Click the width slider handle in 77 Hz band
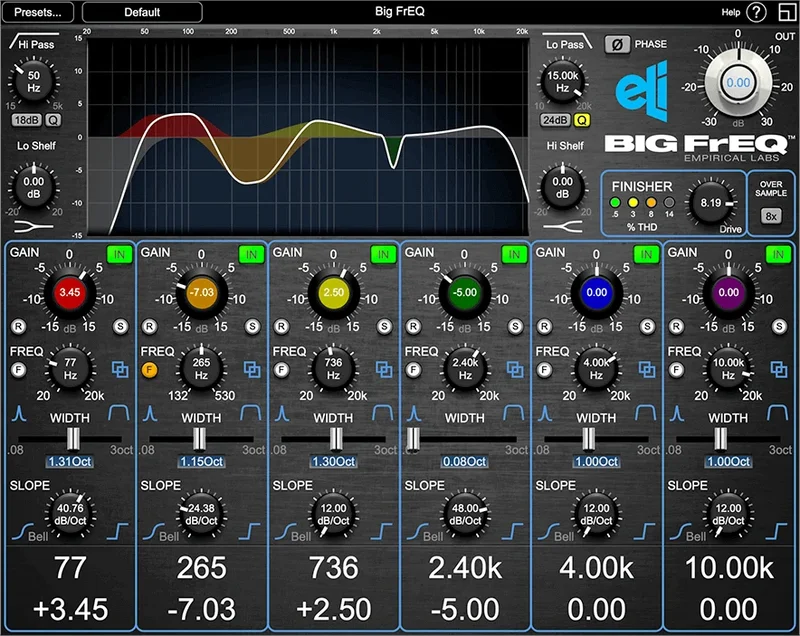The width and height of the screenshot is (800, 636). click(x=73, y=439)
